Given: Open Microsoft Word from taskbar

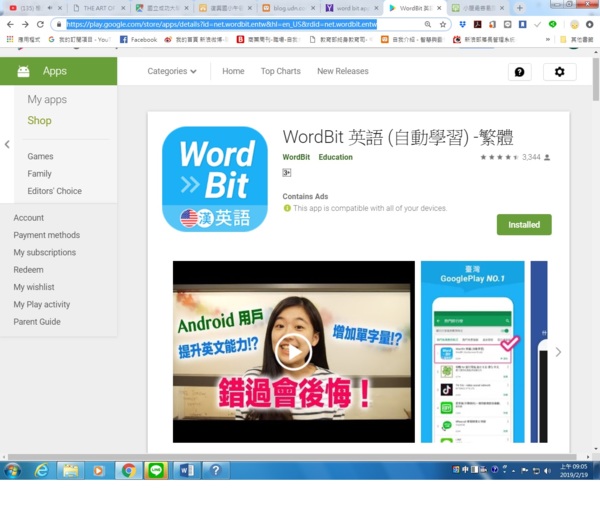Looking at the screenshot, I should tap(185, 470).
